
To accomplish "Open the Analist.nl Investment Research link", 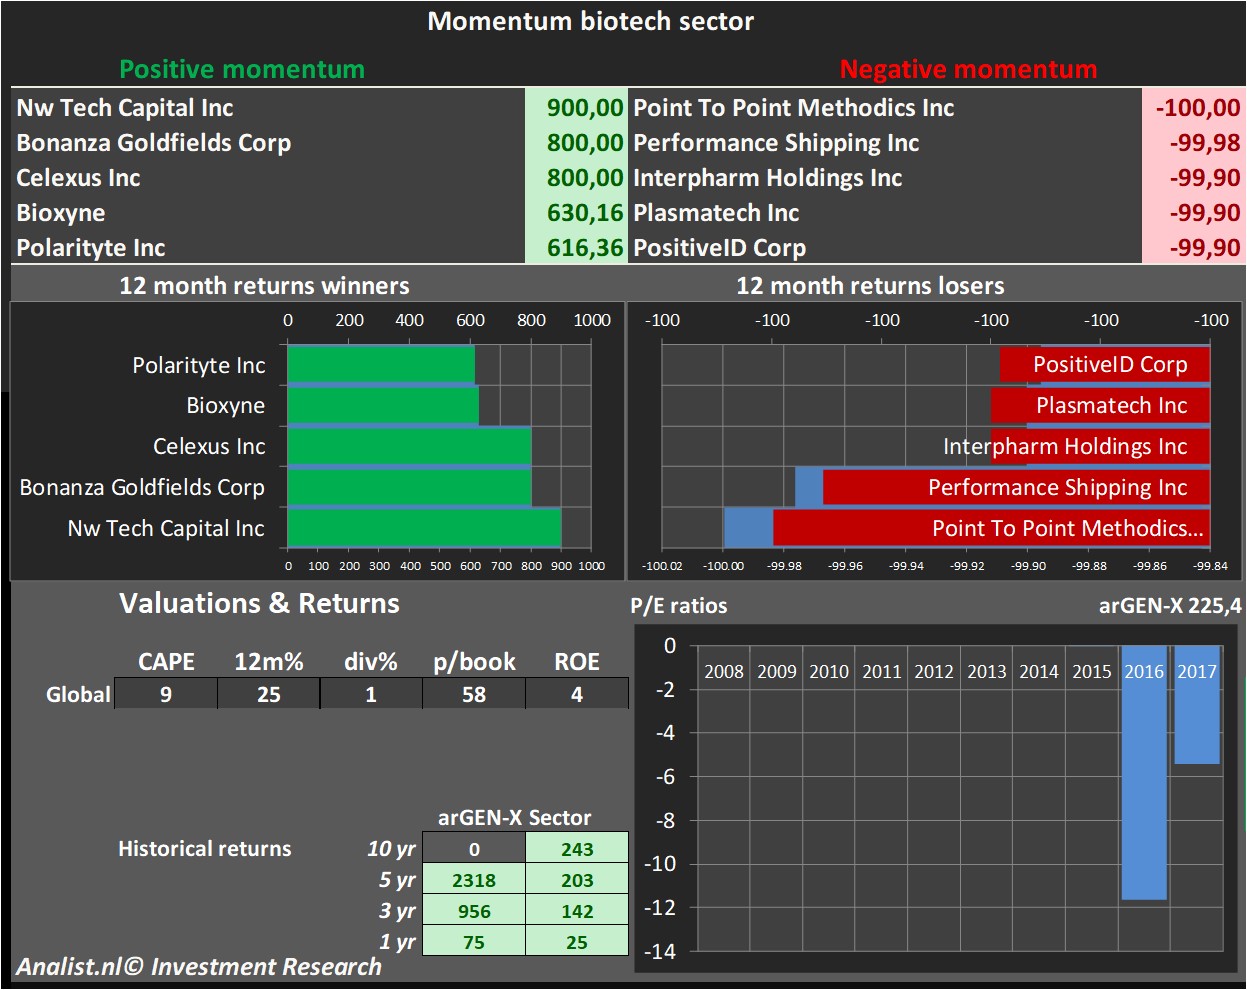I will pos(199,967).
